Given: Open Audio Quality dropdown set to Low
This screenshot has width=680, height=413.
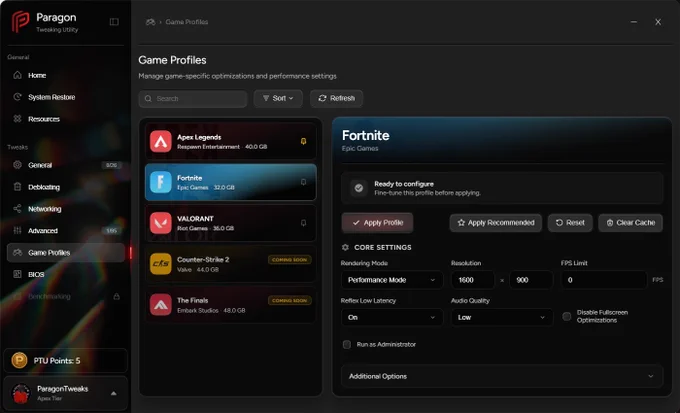Looking at the screenshot, I should click(502, 317).
